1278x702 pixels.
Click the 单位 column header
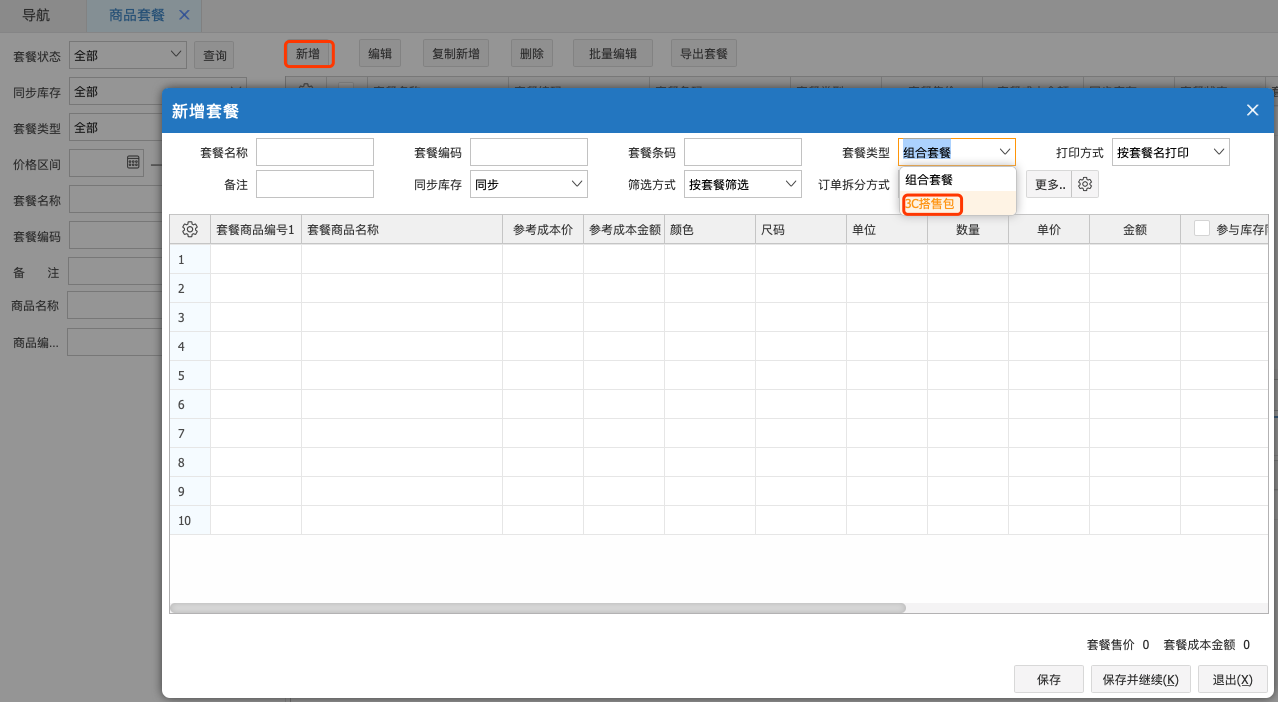click(x=887, y=229)
